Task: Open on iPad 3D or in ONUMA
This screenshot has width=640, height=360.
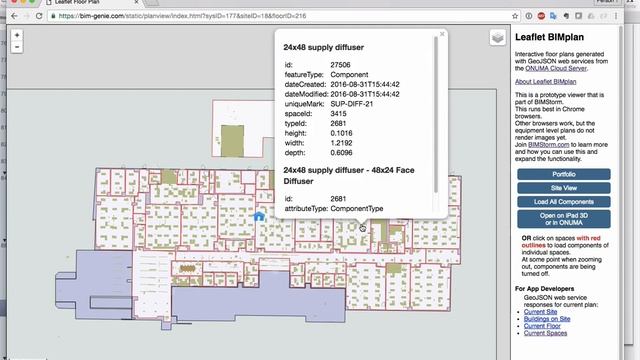Action: pos(564,219)
